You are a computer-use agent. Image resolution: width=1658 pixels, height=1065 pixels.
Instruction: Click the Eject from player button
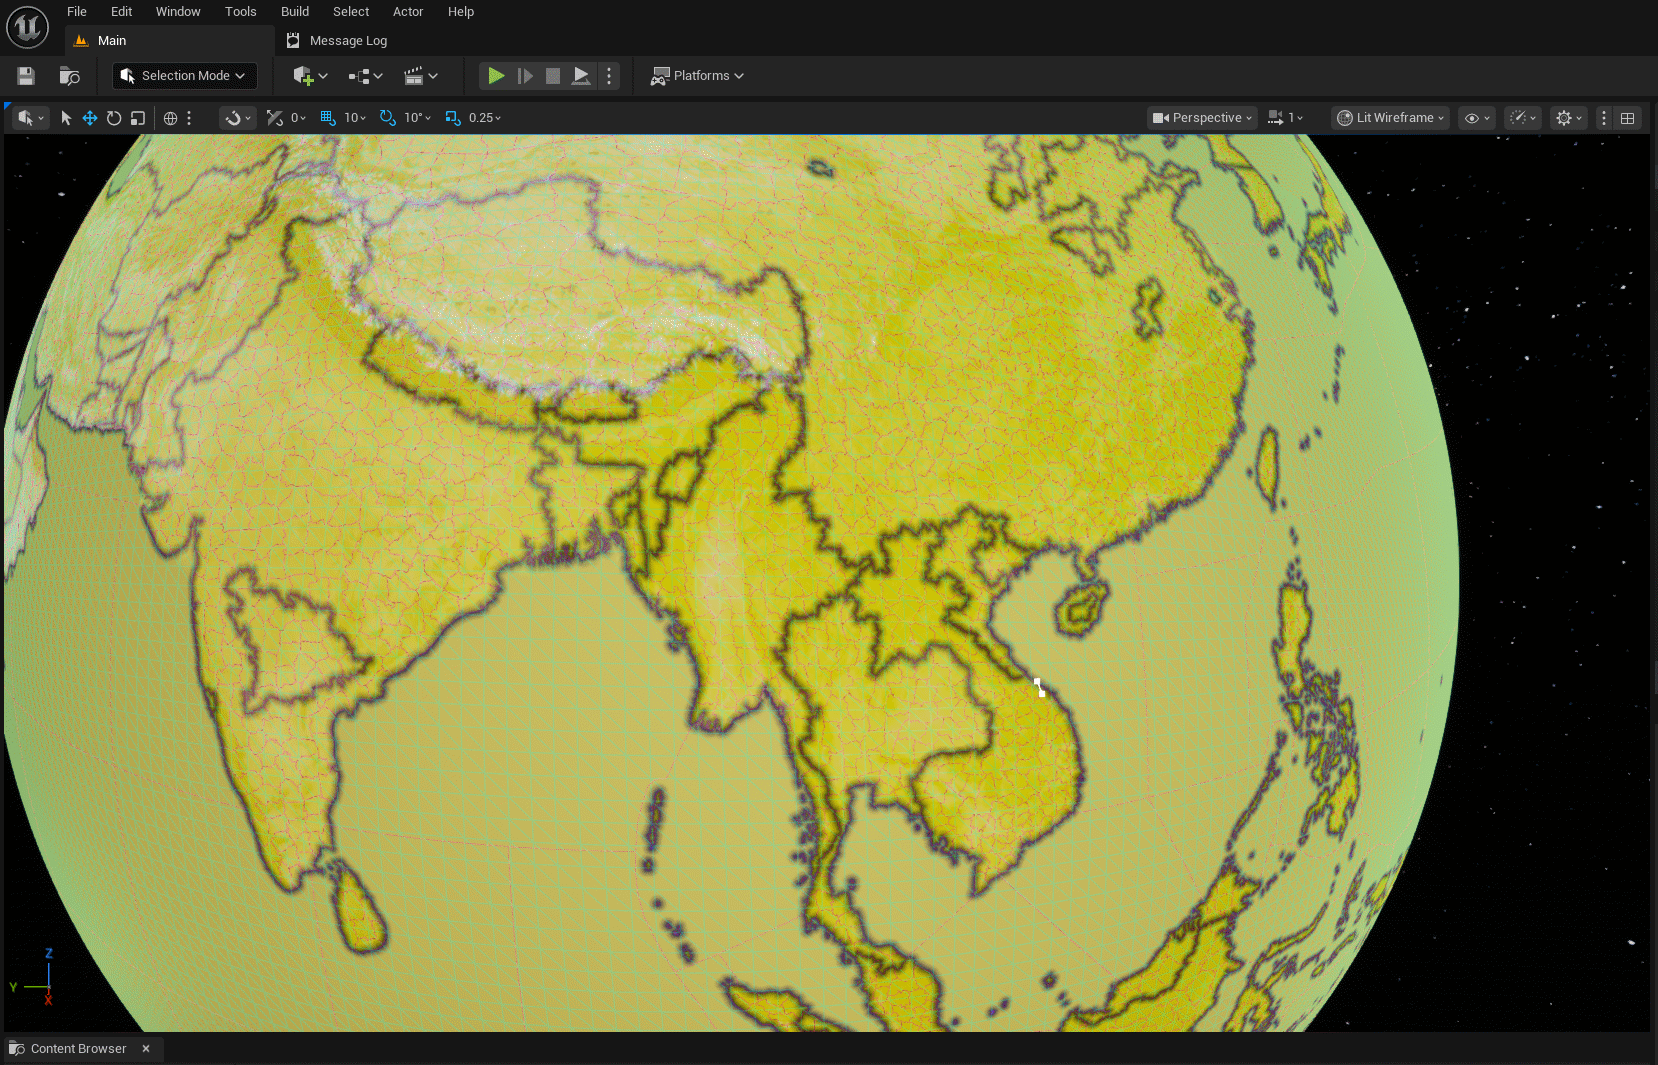click(x=581, y=76)
